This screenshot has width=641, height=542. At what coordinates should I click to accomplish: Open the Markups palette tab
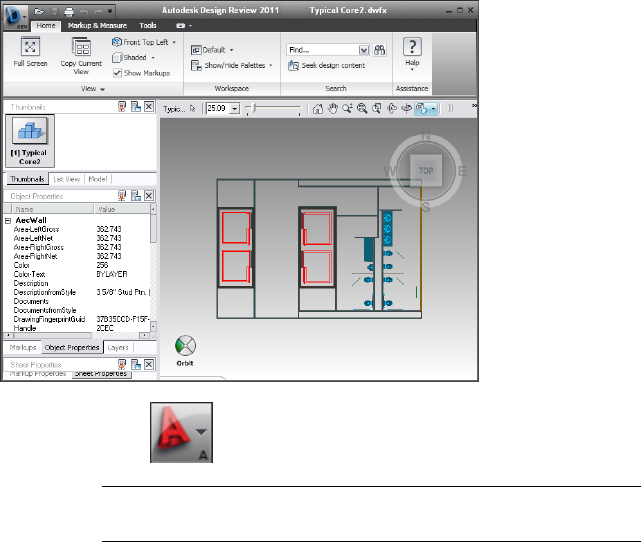tap(23, 347)
